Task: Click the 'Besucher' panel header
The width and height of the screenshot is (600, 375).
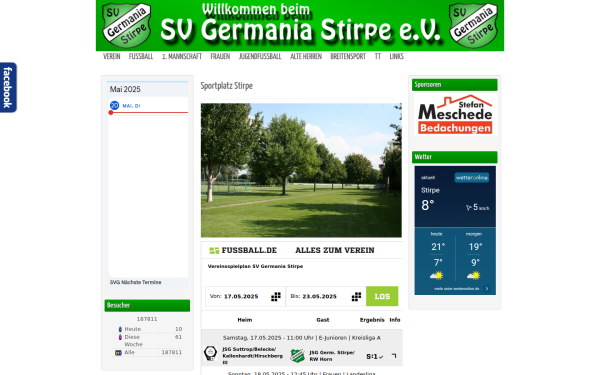Action: pos(147,305)
